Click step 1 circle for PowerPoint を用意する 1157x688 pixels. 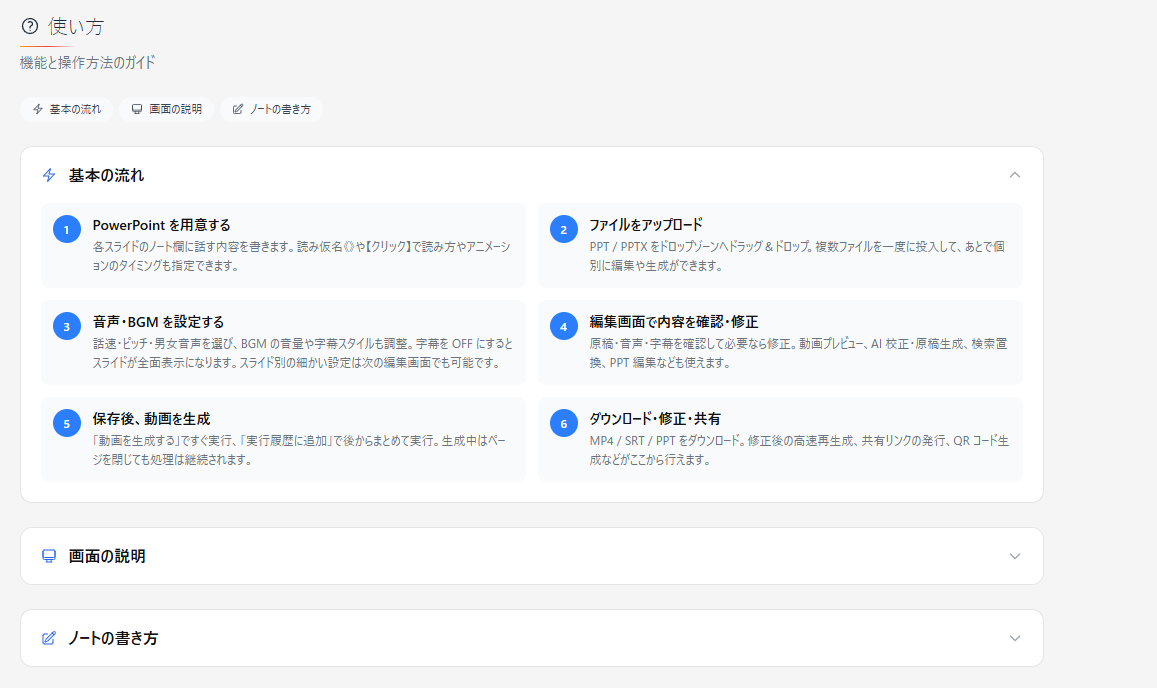(66, 230)
